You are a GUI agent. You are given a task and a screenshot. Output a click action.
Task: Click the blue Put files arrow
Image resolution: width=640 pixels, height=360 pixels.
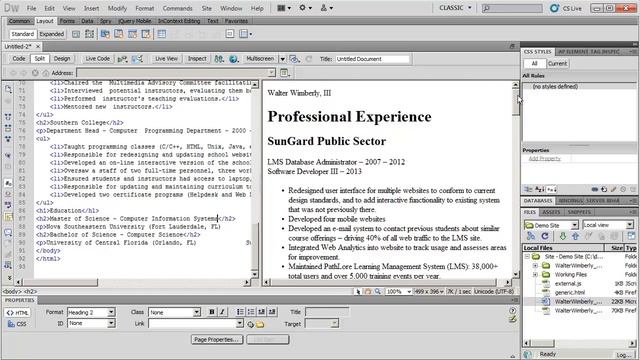tap(575, 236)
